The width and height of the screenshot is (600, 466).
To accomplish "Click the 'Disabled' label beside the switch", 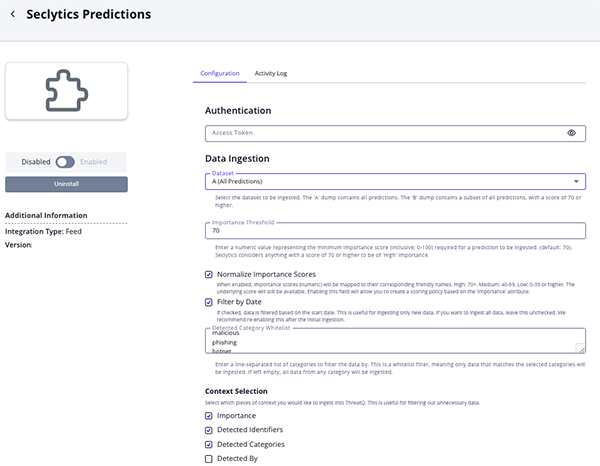I will point(36,162).
